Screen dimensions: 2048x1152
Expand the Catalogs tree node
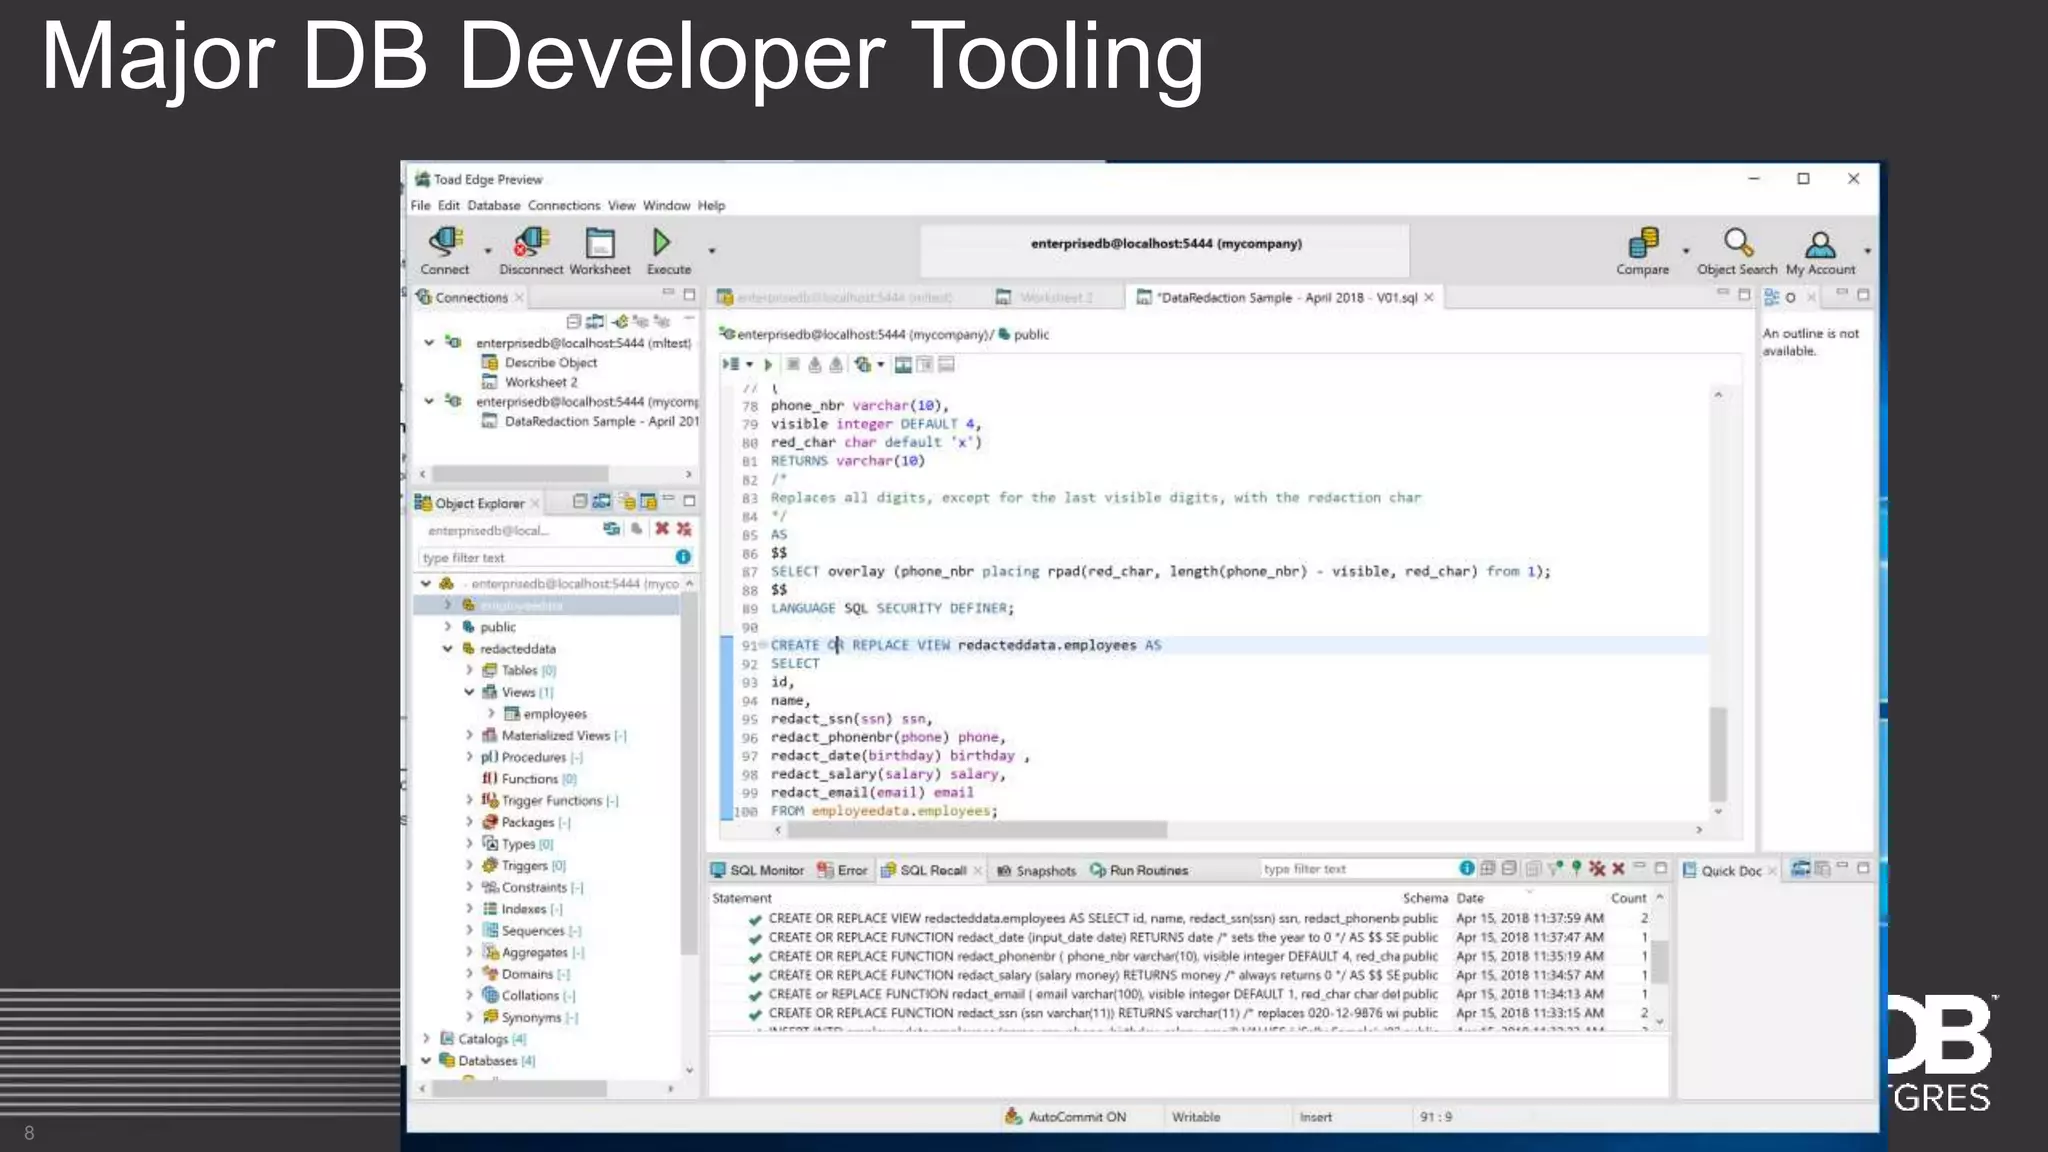pyautogui.click(x=426, y=1039)
